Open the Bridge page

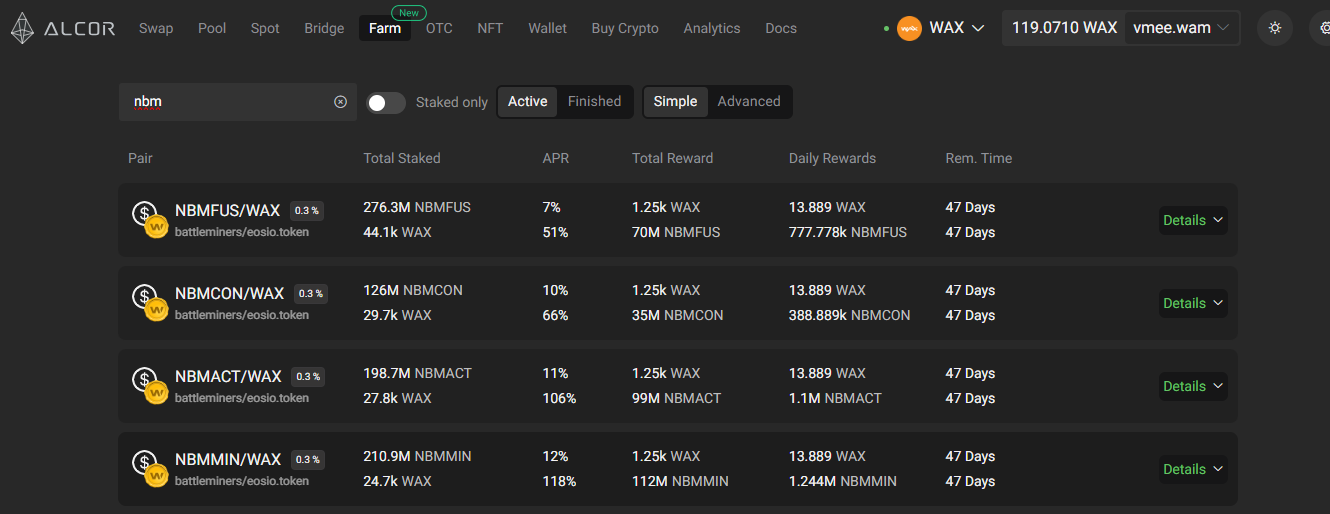pos(324,28)
